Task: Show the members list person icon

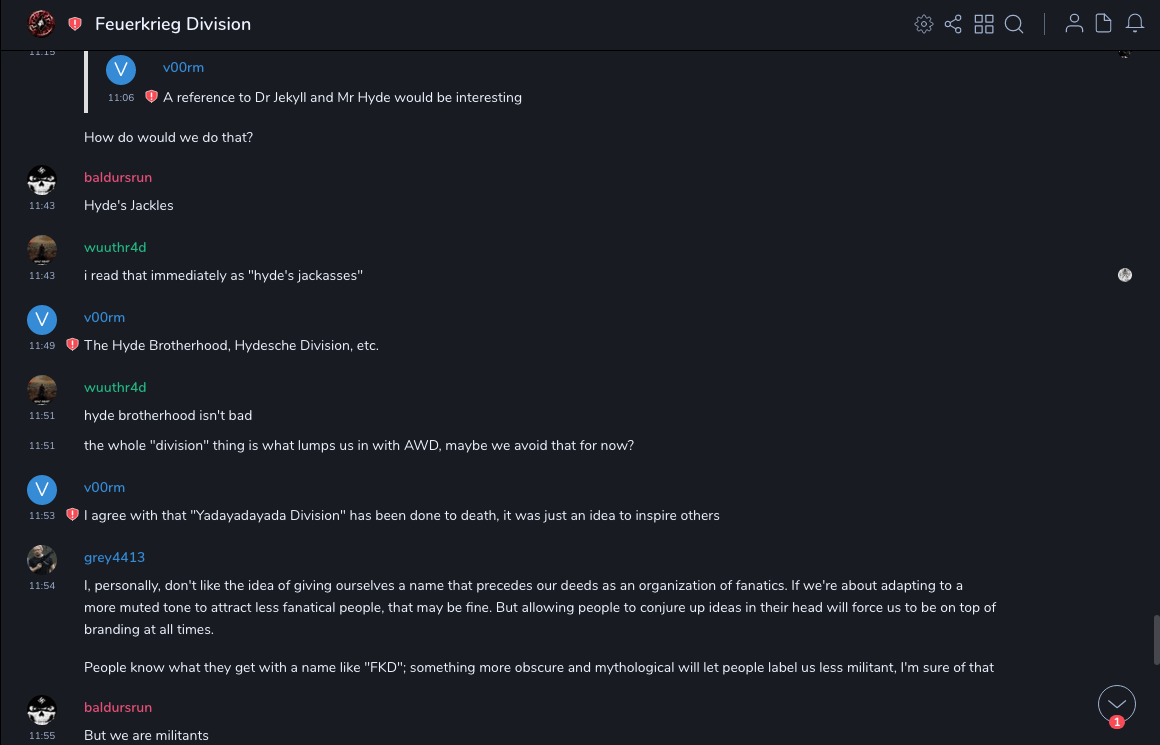Action: [x=1074, y=24]
